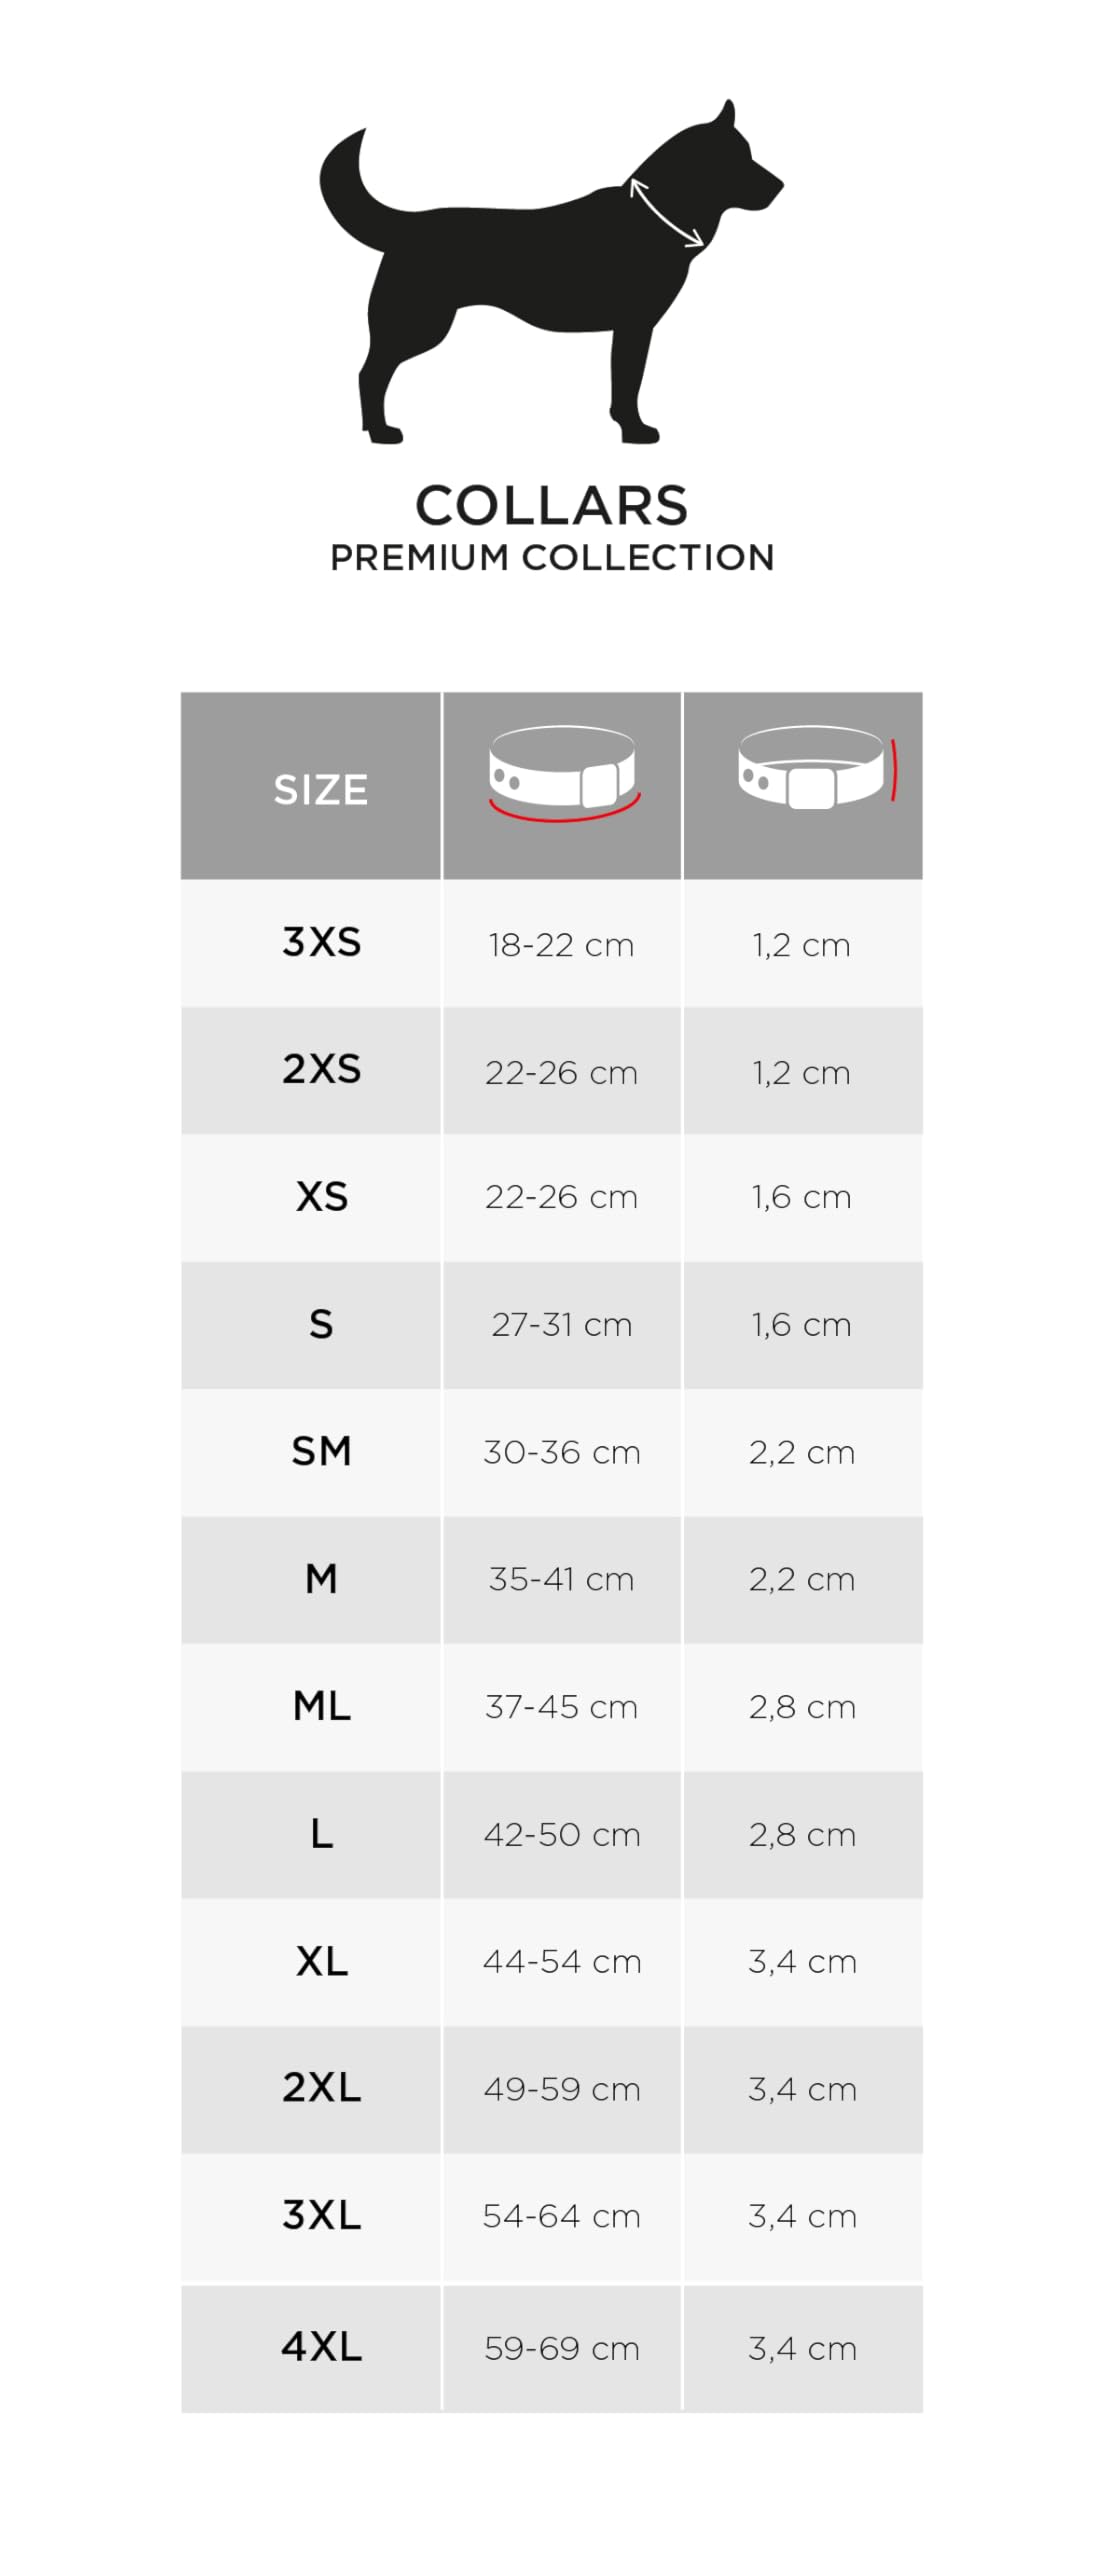
Task: Select the M size label
Action: pyautogui.click(x=321, y=1579)
